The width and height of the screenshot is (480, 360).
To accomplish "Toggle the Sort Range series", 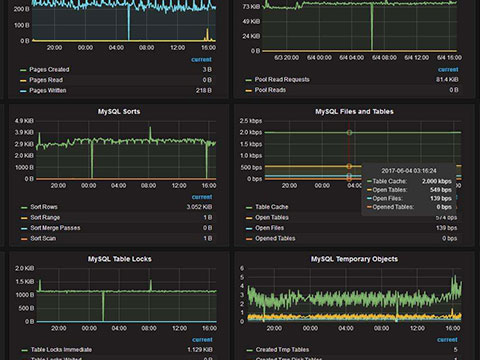I will 45,217.
